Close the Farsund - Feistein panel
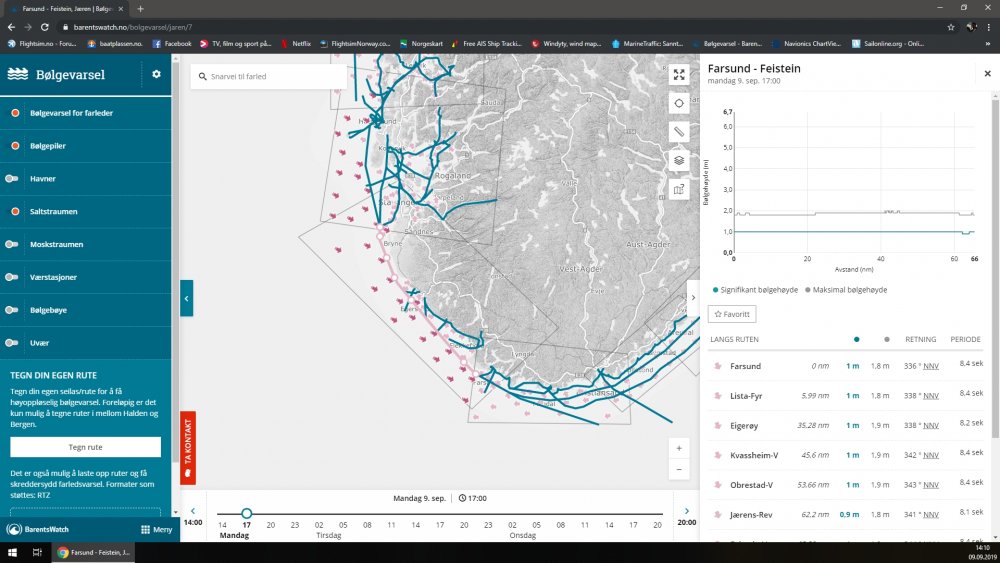This screenshot has height=563, width=1000. (987, 73)
